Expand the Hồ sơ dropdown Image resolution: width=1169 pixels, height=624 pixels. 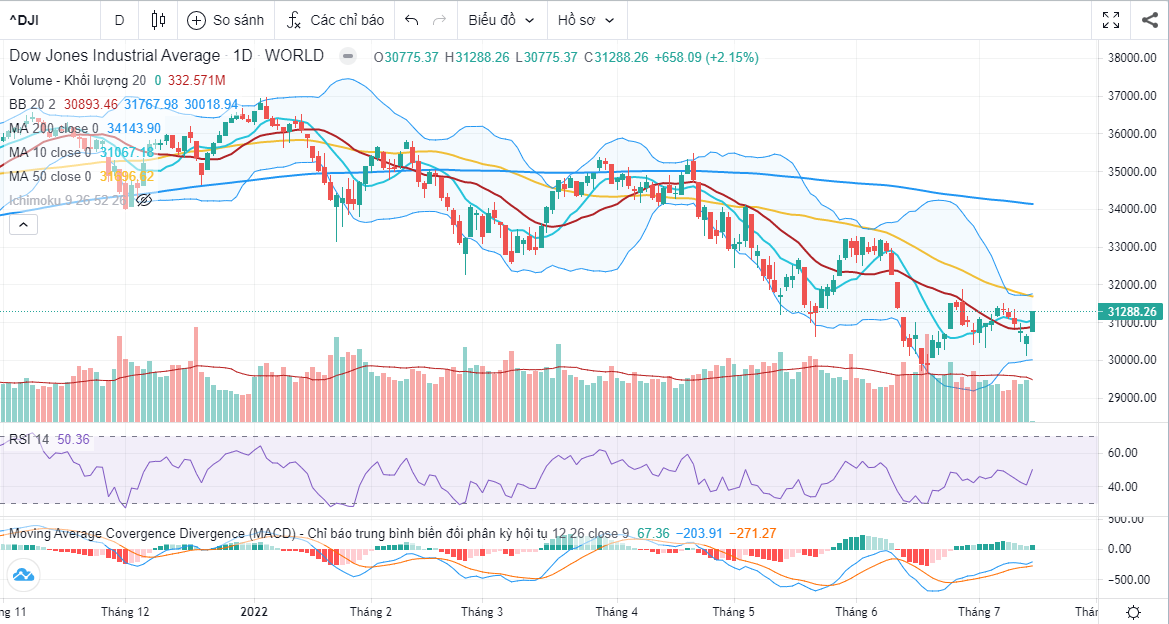[586, 20]
